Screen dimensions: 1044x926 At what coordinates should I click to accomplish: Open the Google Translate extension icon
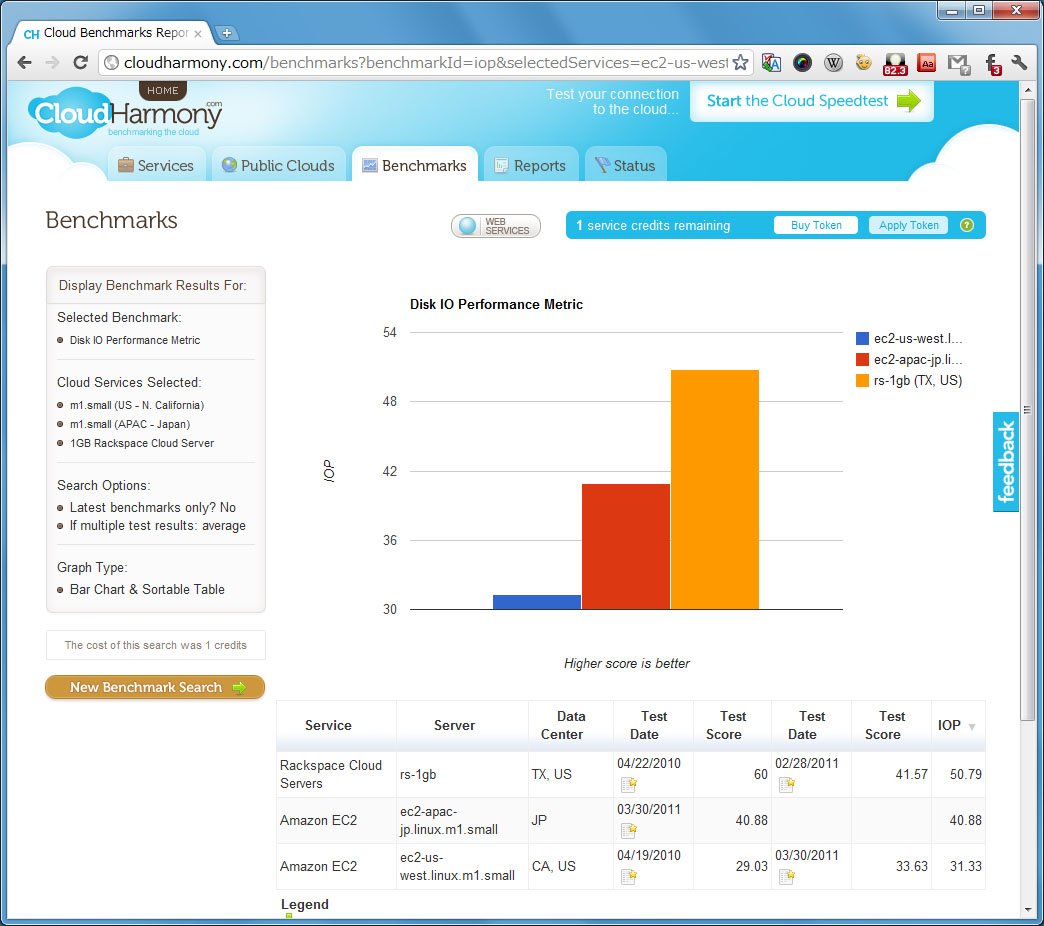771,63
